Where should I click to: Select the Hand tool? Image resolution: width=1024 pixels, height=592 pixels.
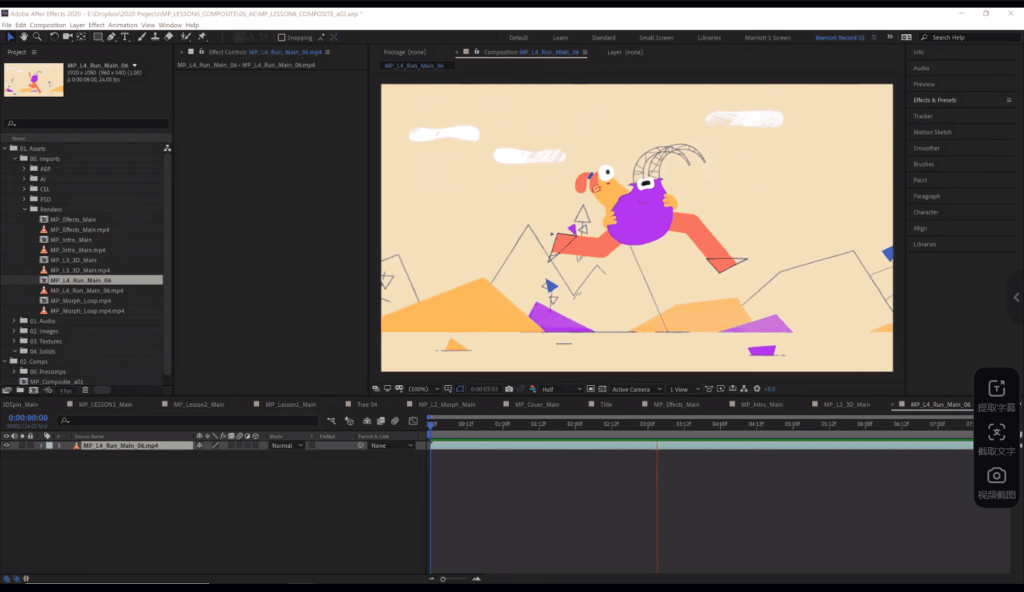point(24,37)
